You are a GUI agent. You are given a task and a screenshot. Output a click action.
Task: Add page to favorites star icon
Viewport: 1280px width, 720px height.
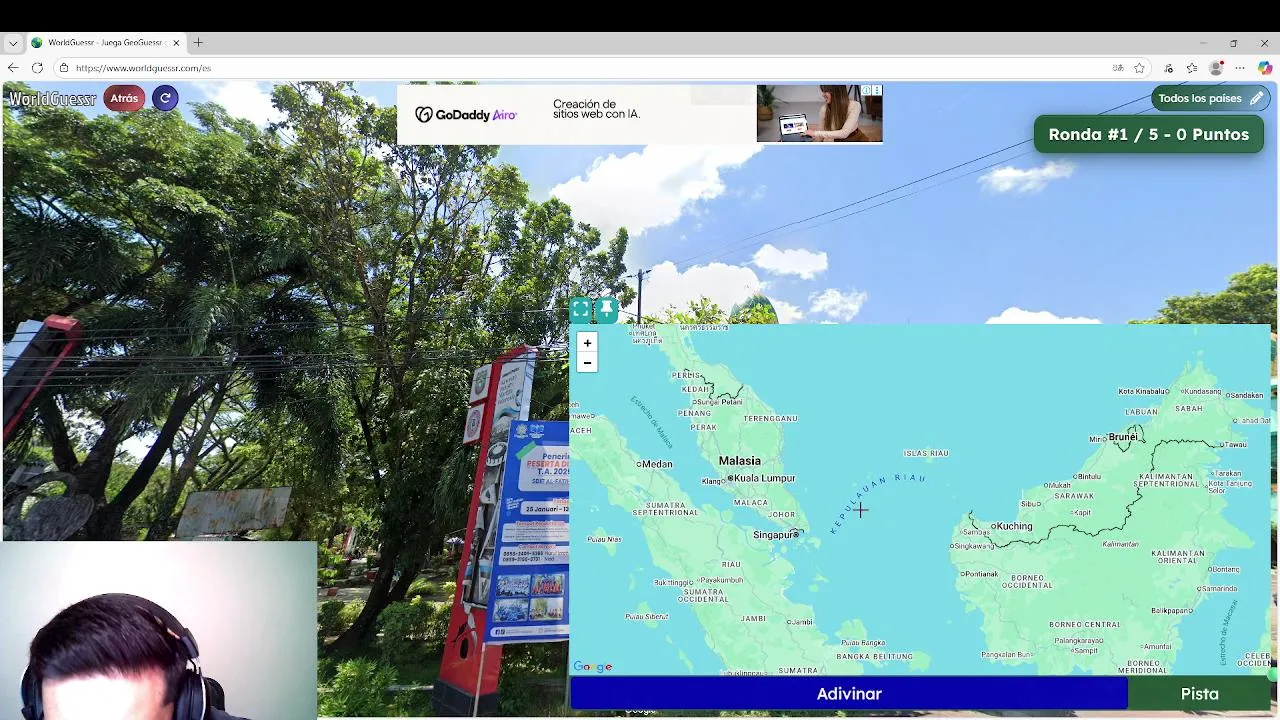(1139, 68)
